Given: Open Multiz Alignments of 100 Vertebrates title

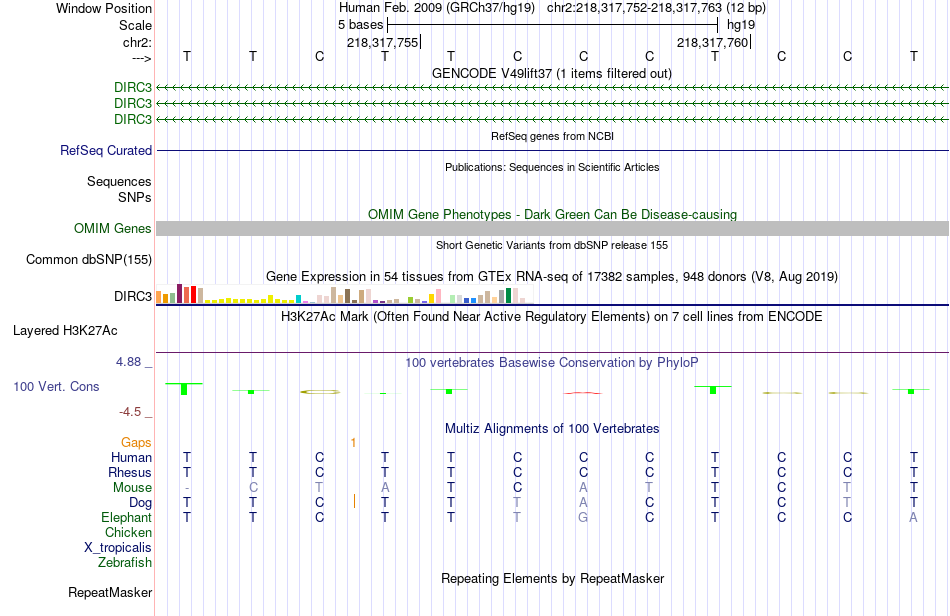Looking at the screenshot, I should pos(552,429).
